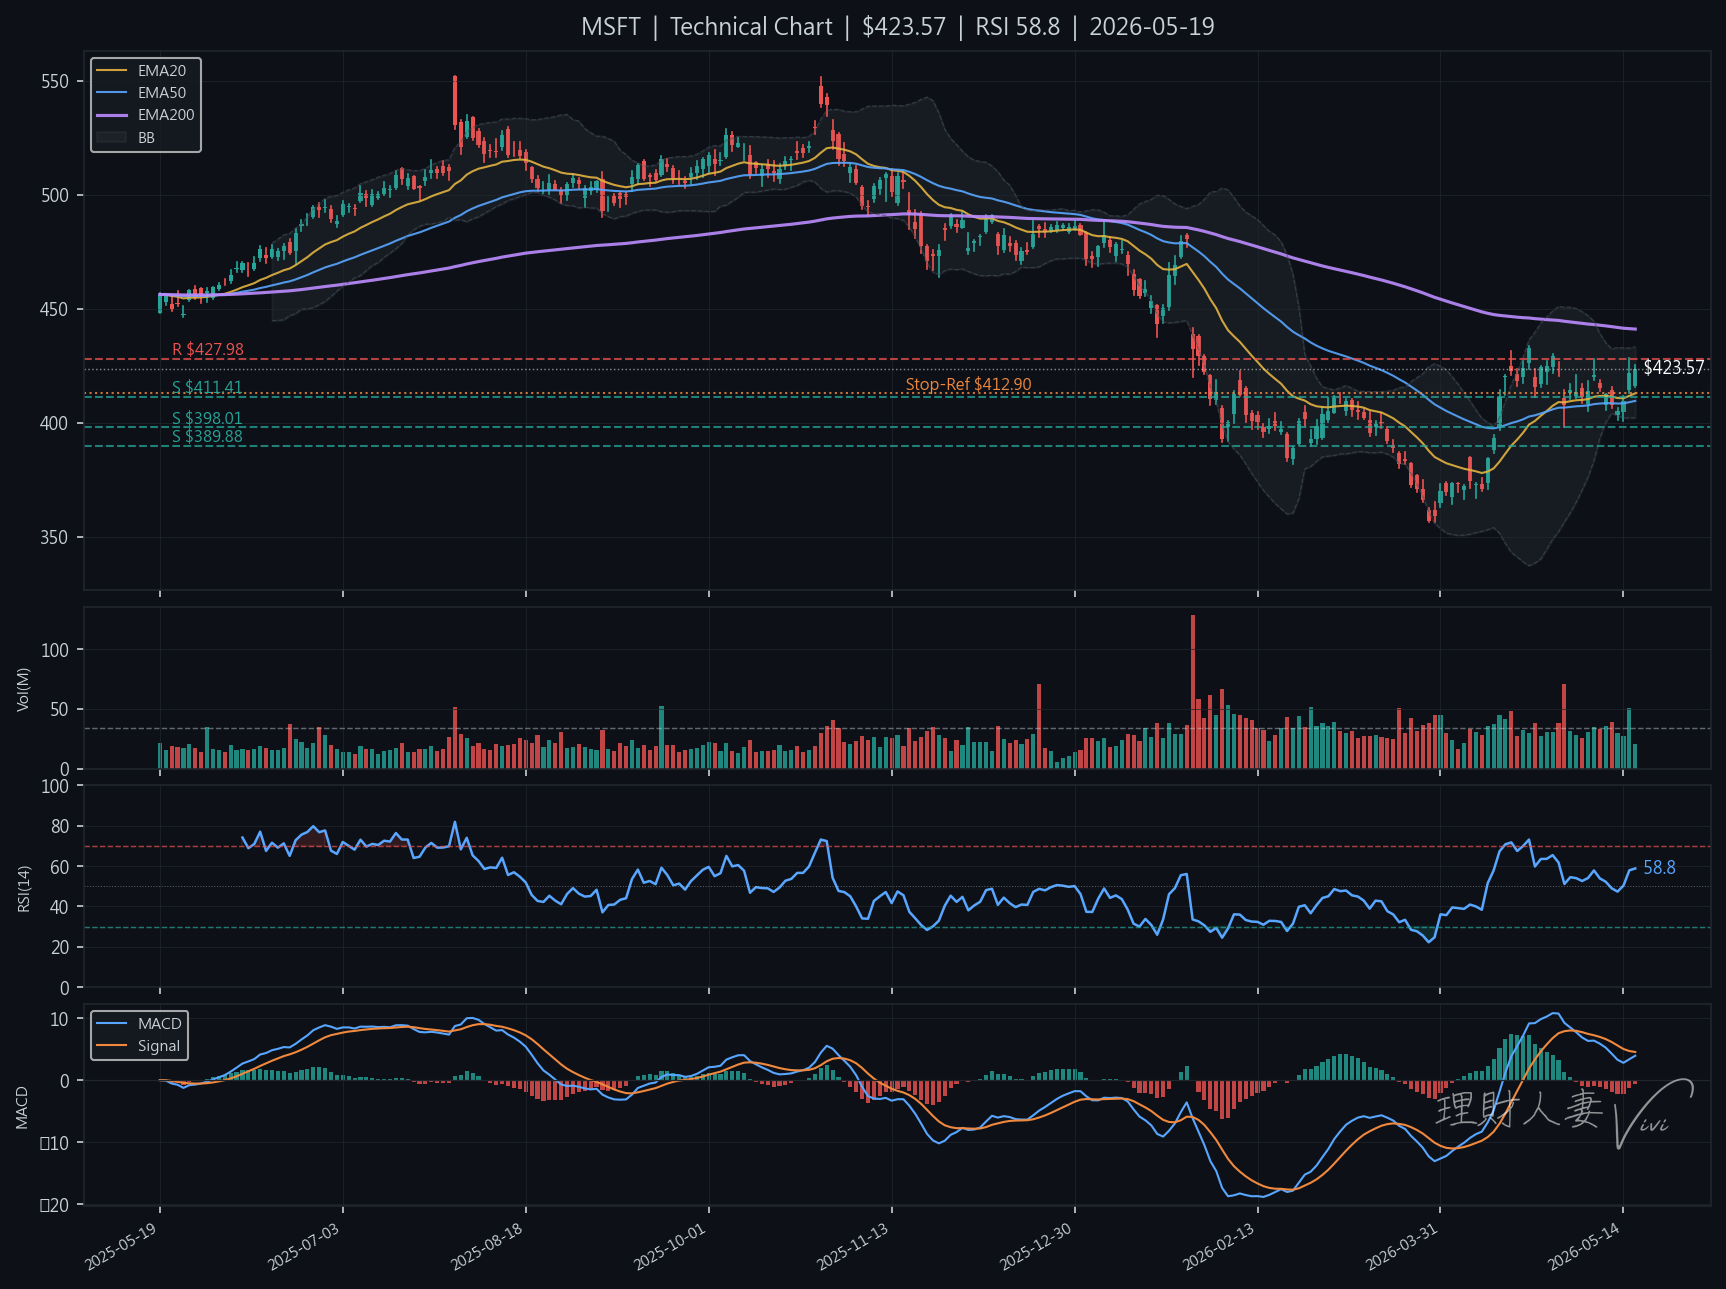Click the vertical MACD axis label

tap(22, 1108)
